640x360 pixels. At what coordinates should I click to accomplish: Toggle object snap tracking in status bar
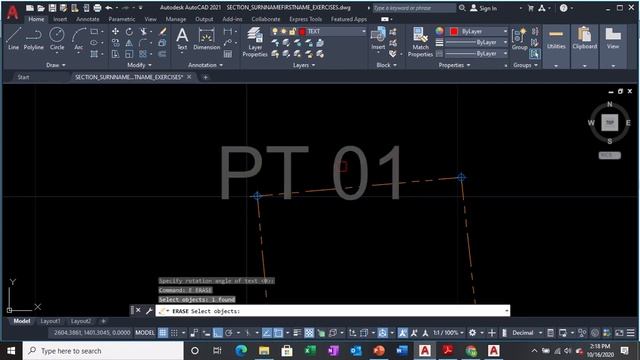267,333
